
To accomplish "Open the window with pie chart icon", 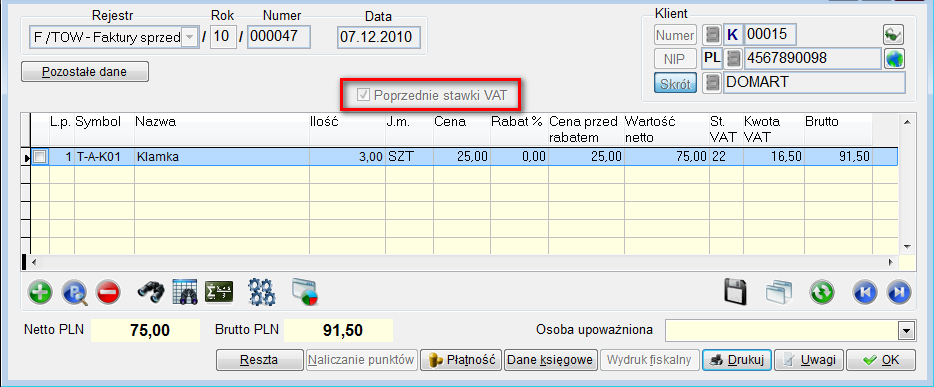I will click(x=306, y=292).
